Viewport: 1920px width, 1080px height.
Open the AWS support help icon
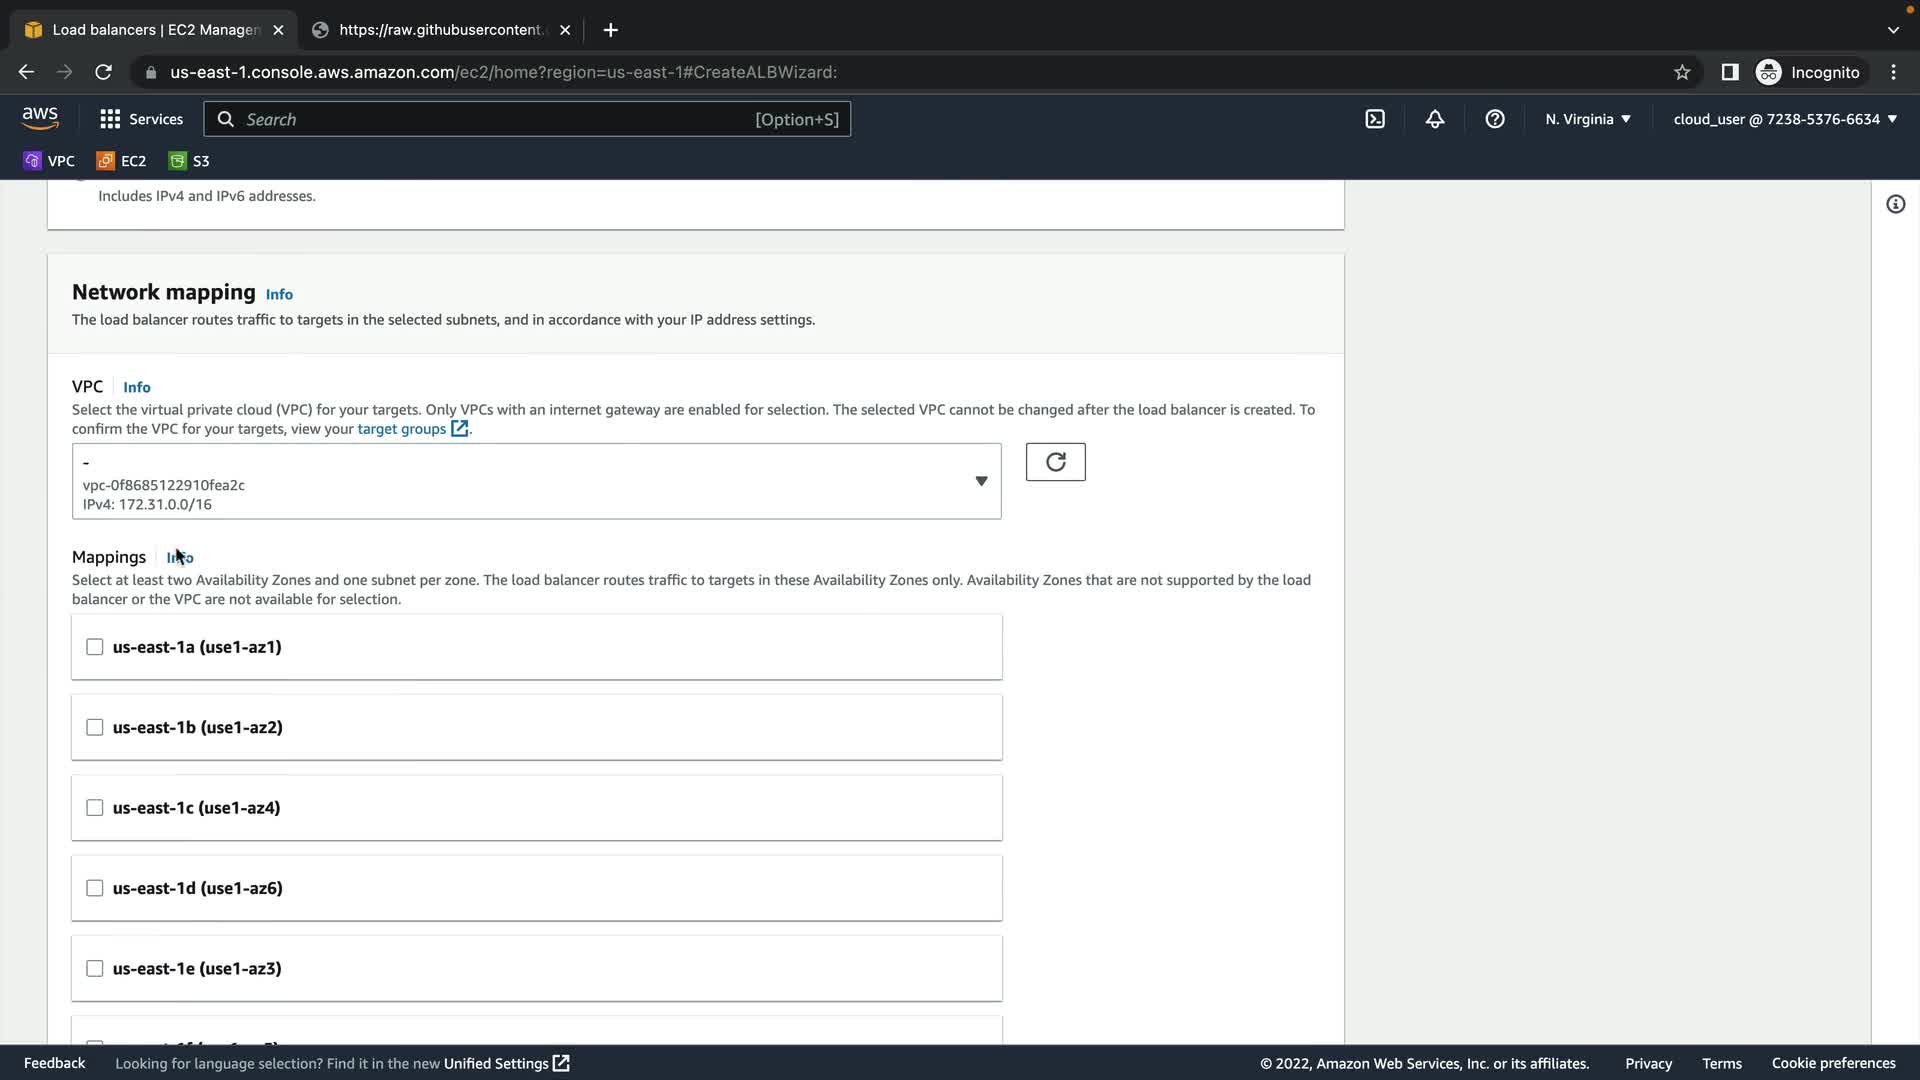click(1494, 119)
